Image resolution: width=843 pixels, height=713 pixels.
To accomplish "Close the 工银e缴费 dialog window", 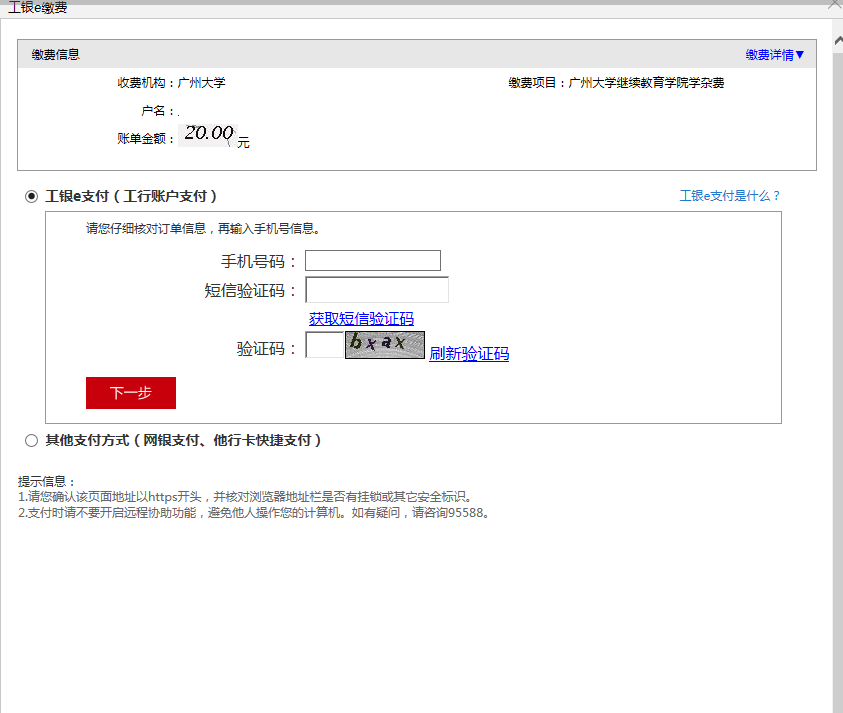I will (835, 5).
